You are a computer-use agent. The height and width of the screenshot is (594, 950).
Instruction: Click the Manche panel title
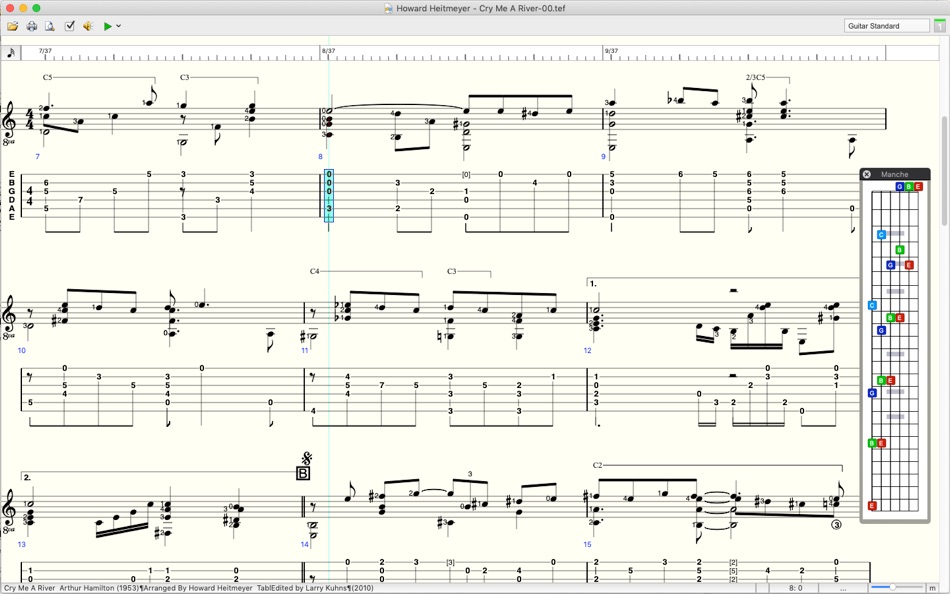894,174
